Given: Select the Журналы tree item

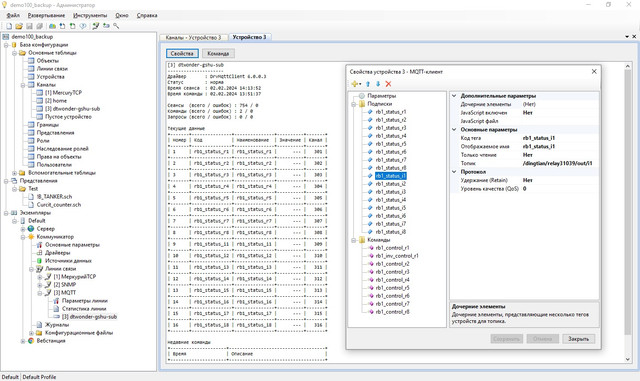Looking at the screenshot, I should pos(56,325).
